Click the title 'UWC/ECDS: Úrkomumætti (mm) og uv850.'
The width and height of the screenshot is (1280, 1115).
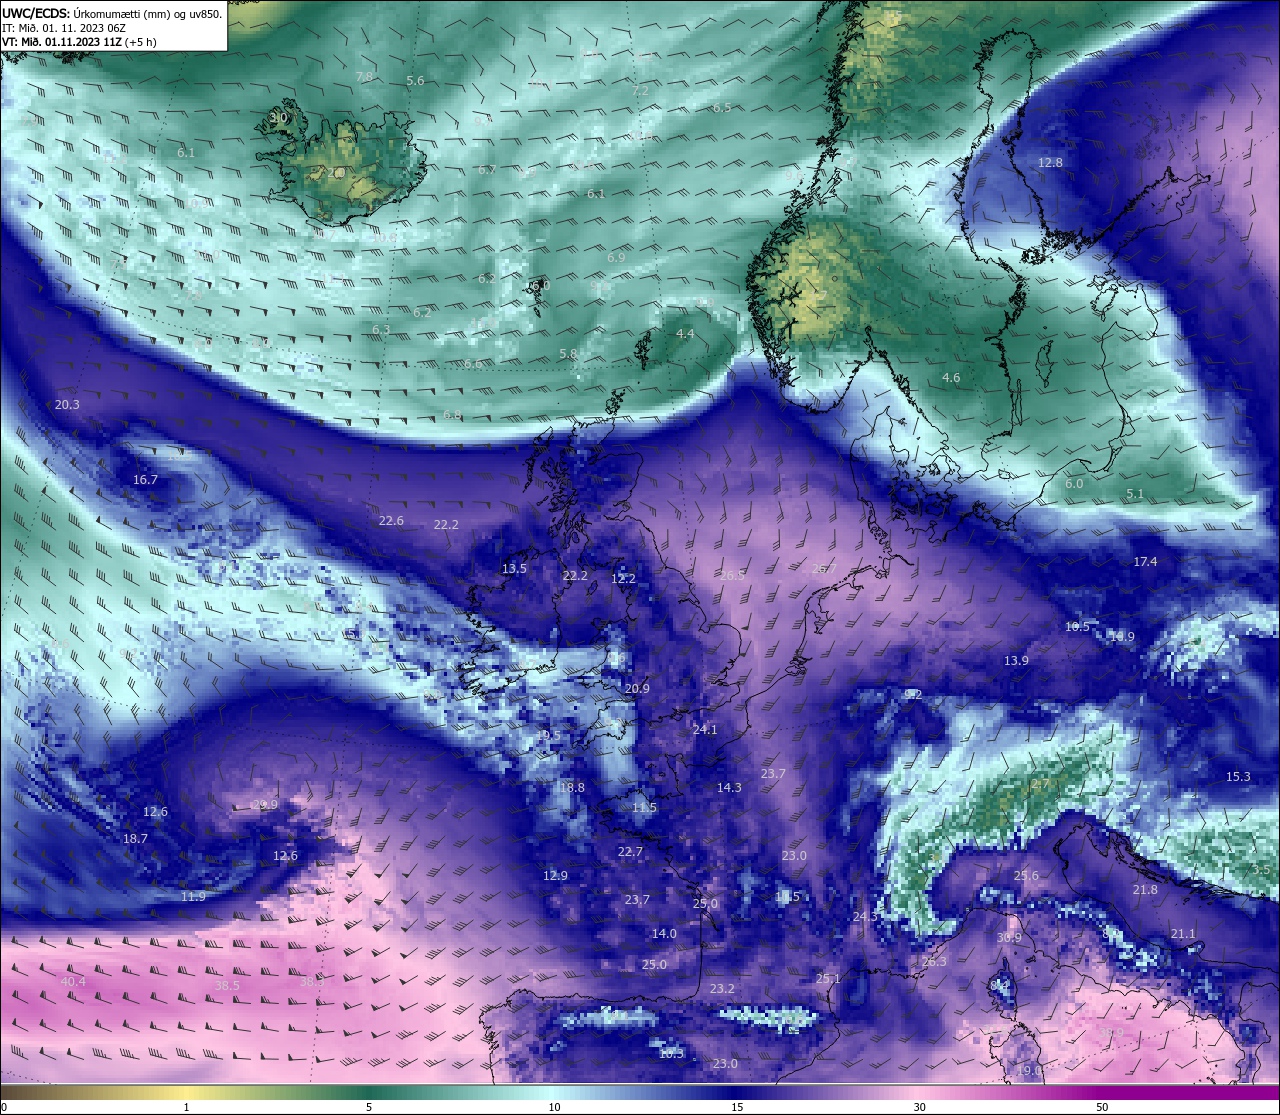pyautogui.click(x=112, y=13)
